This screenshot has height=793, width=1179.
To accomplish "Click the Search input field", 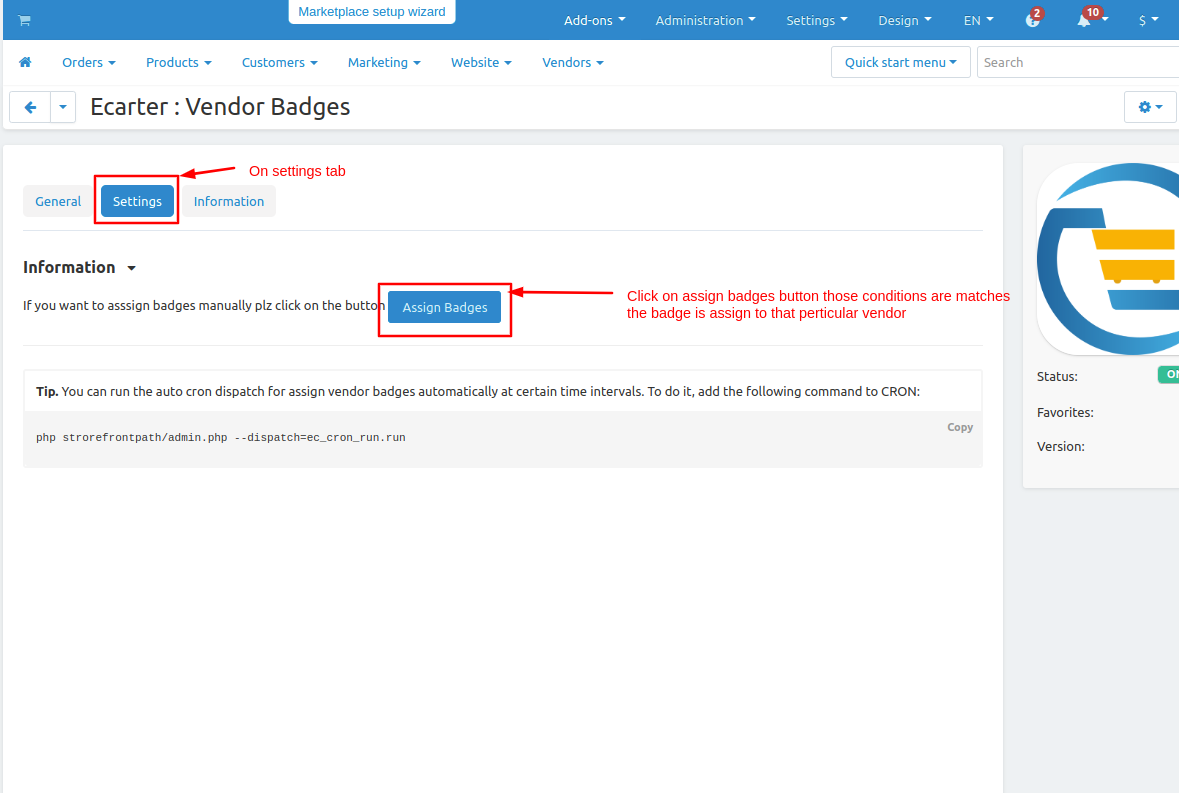I will (x=1077, y=62).
